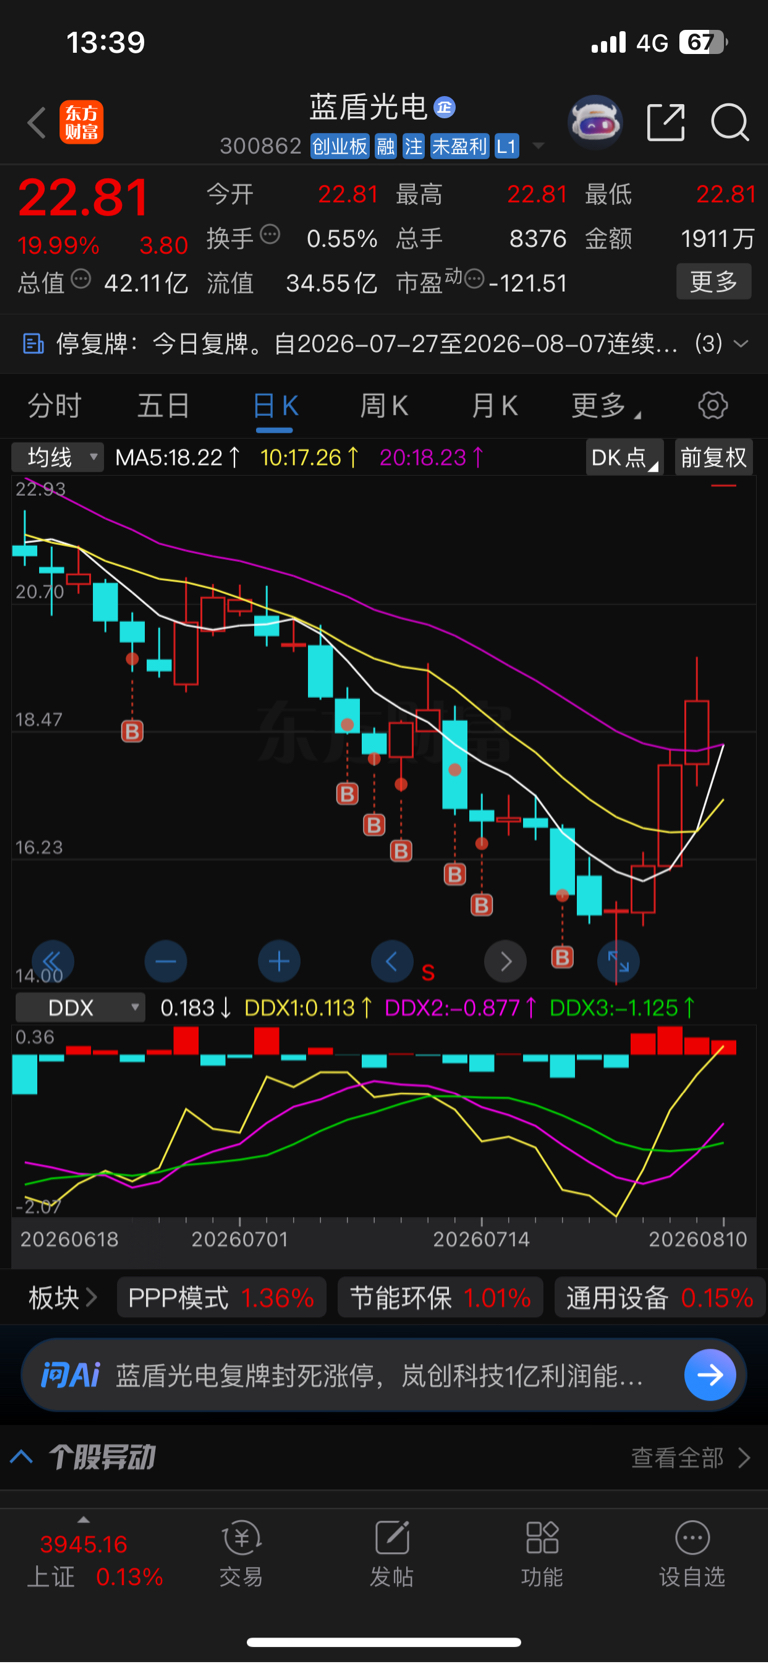Tap the double-left rewind chart icon
Image resolution: width=768 pixels, height=1663 pixels.
point(53,962)
